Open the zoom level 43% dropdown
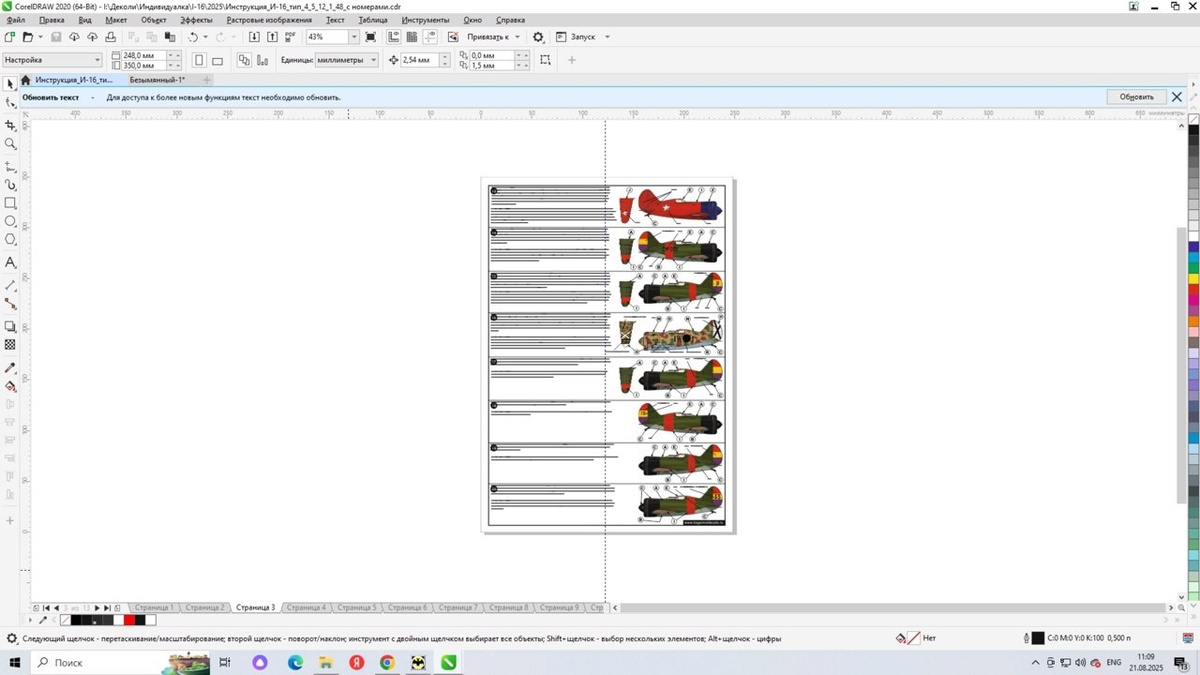The width and height of the screenshot is (1200, 675). [354, 37]
